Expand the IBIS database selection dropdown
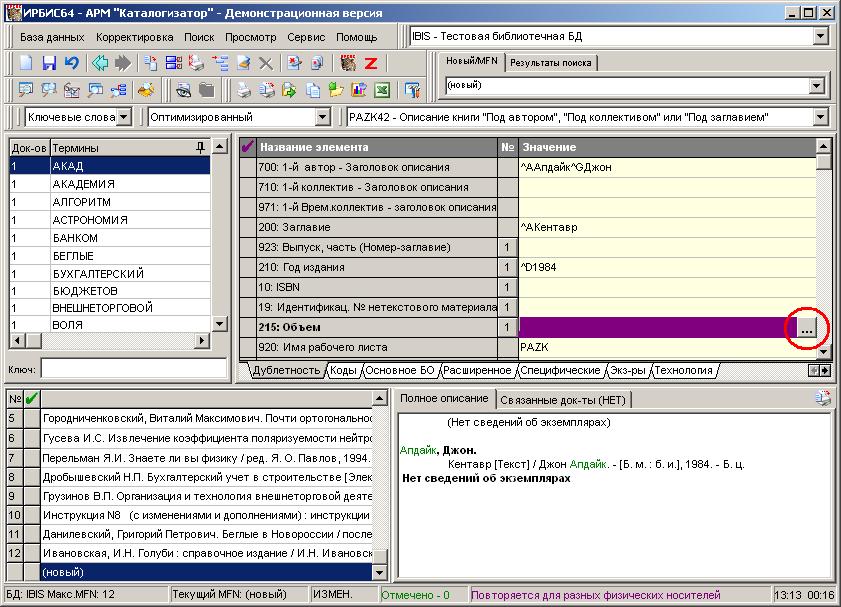 pos(821,37)
